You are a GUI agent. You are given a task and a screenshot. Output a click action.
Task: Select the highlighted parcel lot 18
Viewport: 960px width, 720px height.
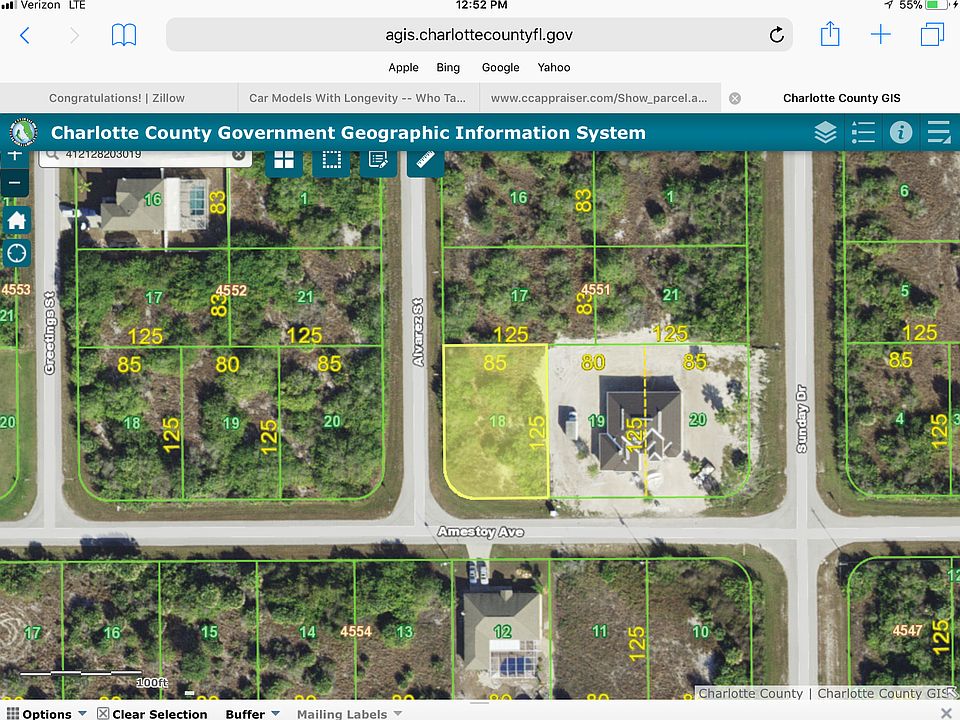[495, 421]
